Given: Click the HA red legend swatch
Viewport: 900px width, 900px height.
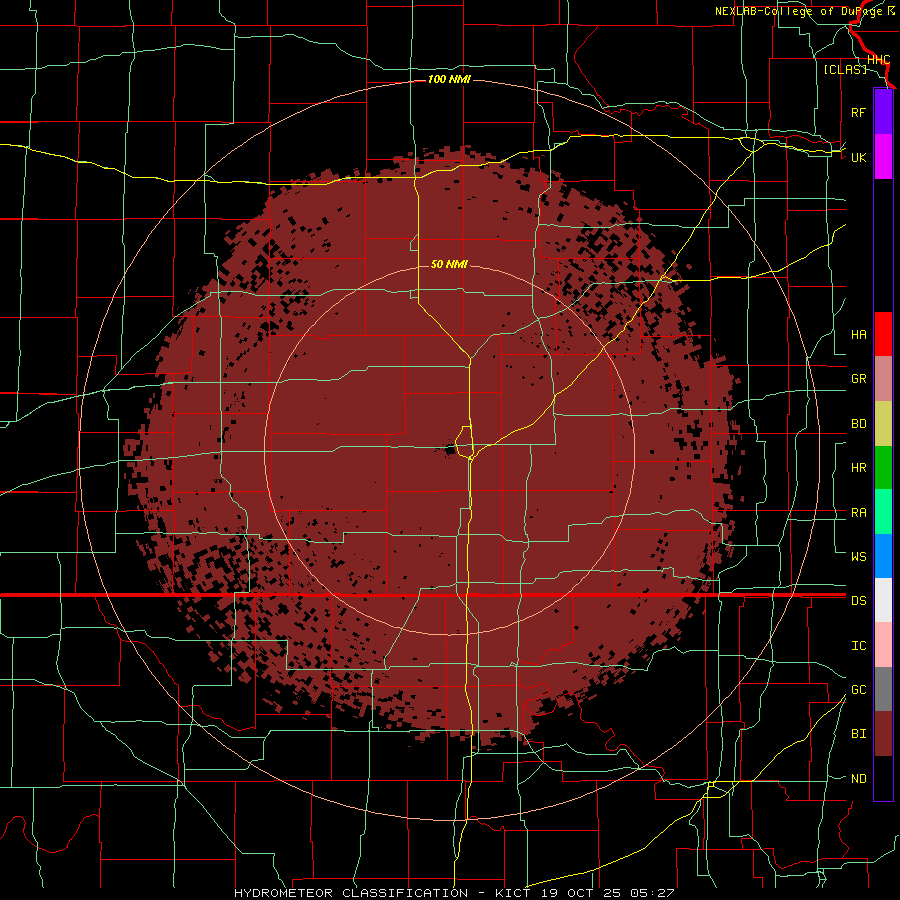Looking at the screenshot, I should (x=883, y=334).
